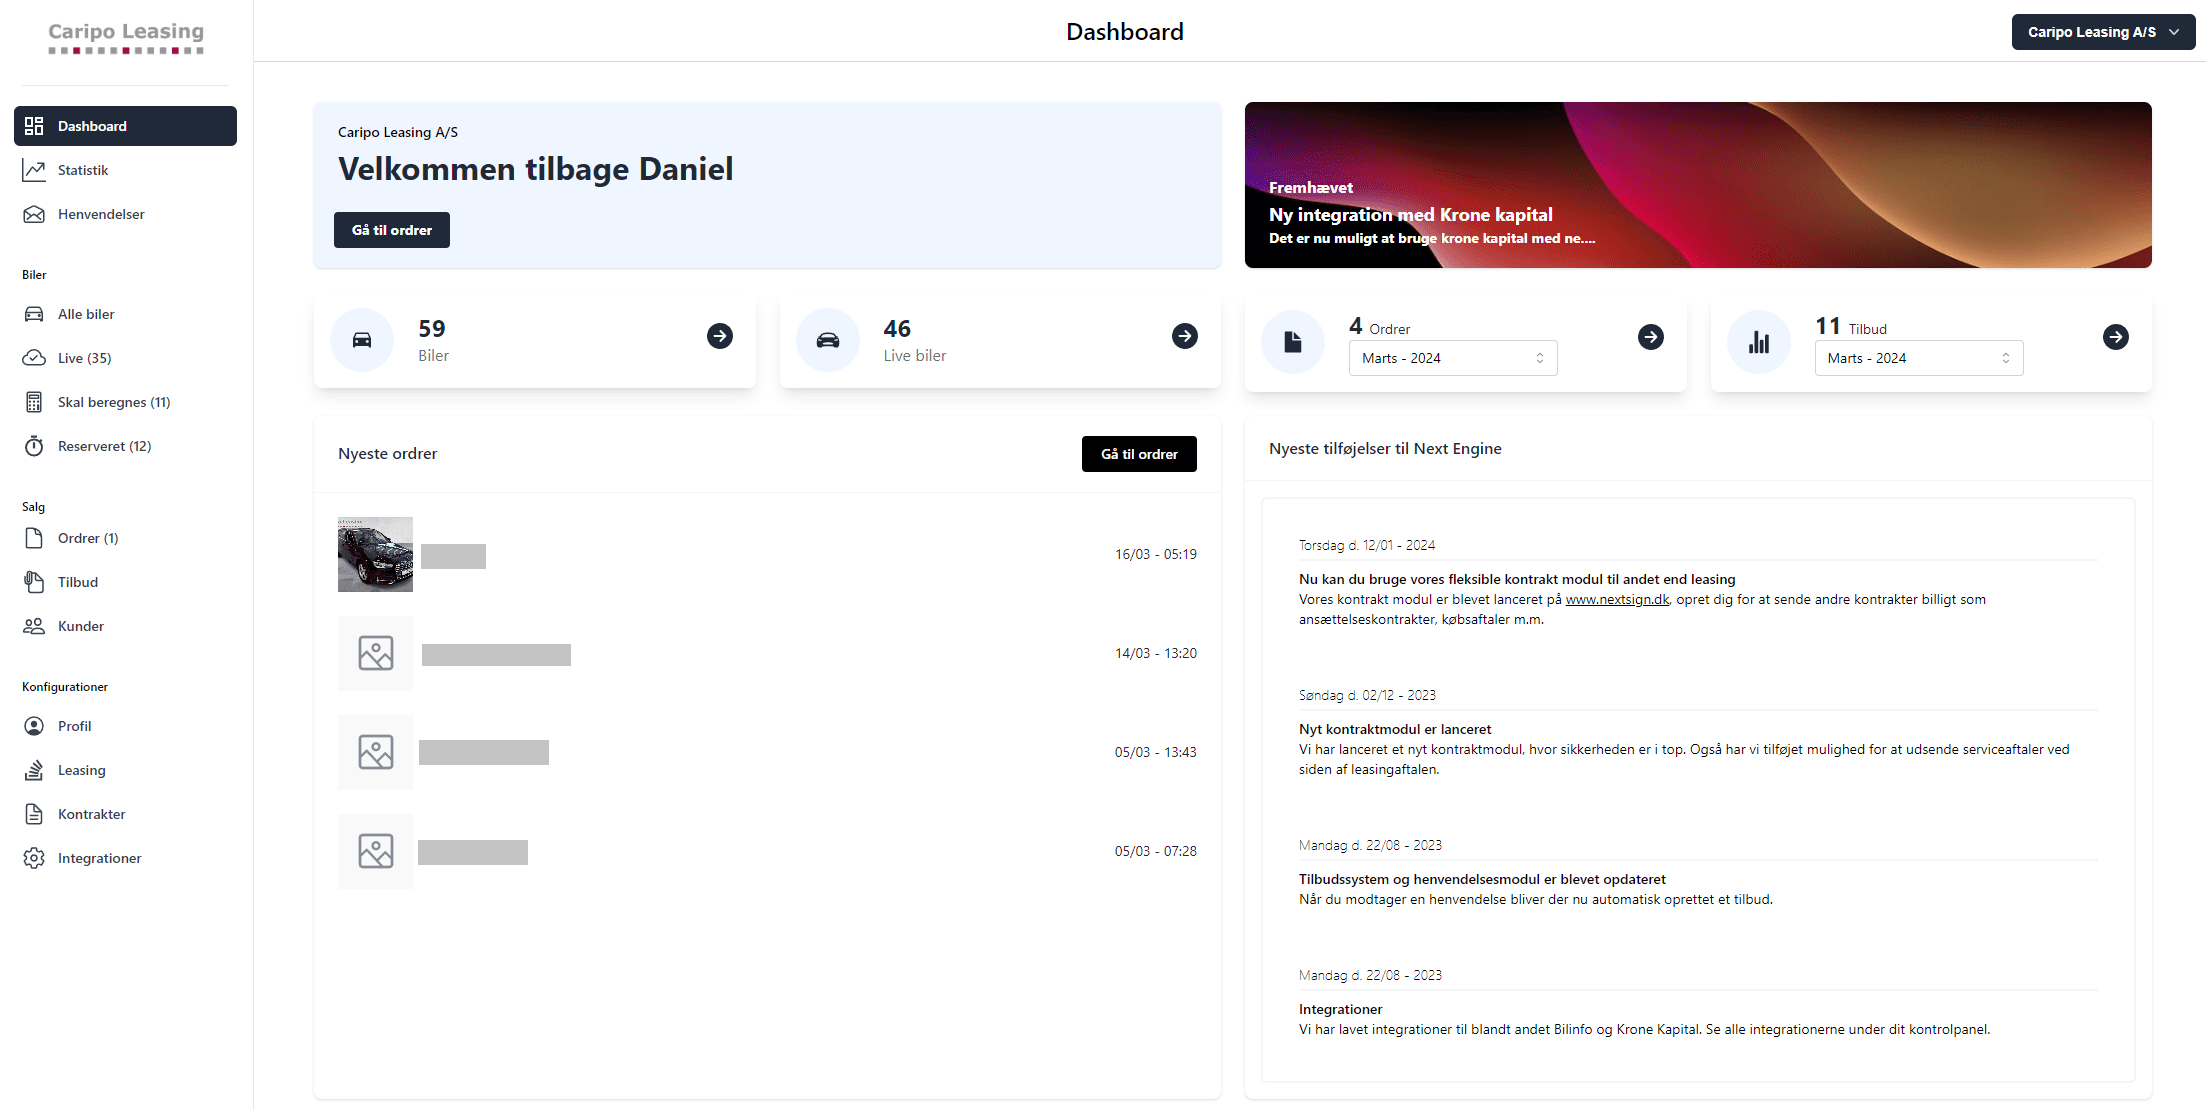Open Statistik via its chart icon
The image size is (2206, 1110).
click(34, 170)
